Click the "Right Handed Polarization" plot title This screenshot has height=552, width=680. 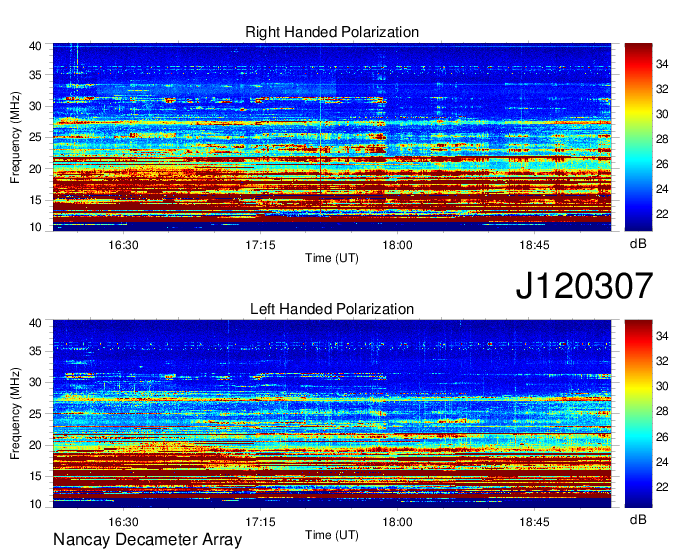coord(332,32)
